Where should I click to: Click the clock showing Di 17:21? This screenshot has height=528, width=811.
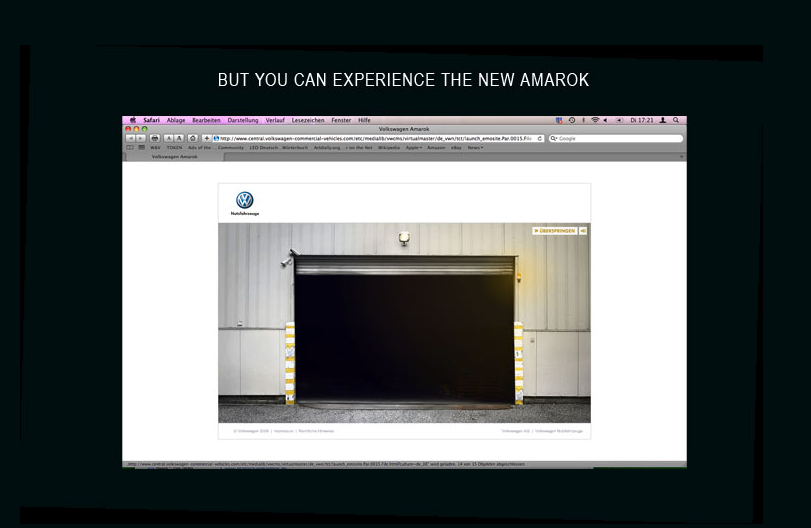[x=642, y=120]
